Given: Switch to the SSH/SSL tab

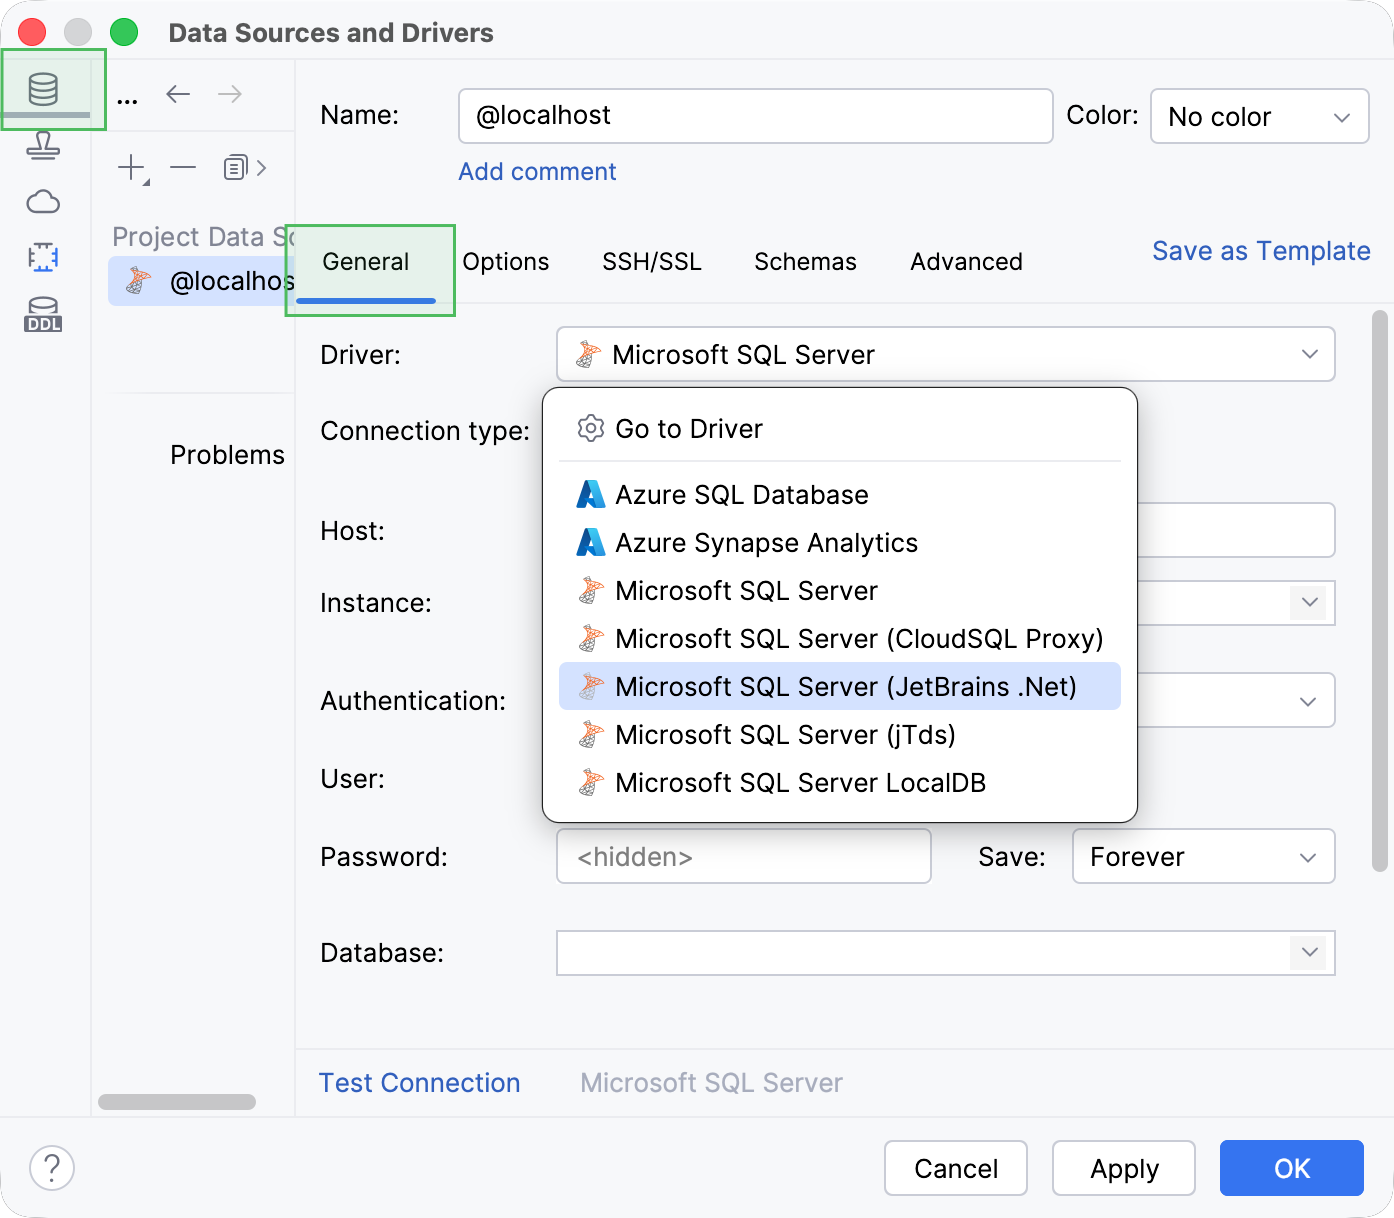Looking at the screenshot, I should pyautogui.click(x=651, y=261).
